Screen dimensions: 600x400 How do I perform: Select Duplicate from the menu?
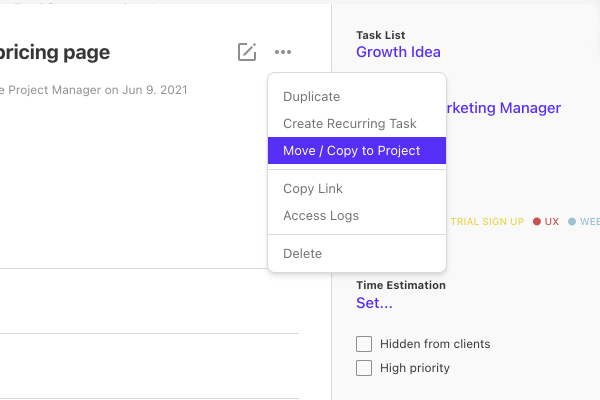coord(357,96)
